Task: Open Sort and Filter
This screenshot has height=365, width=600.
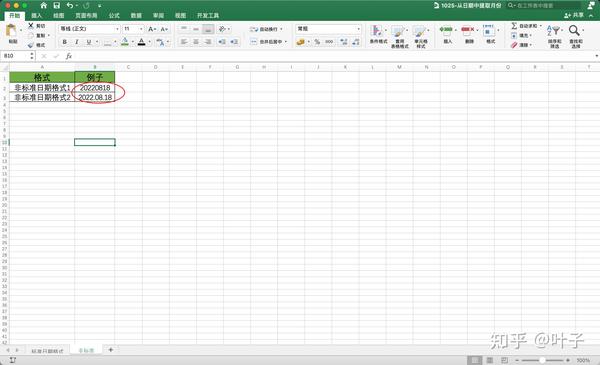Action: click(554, 36)
